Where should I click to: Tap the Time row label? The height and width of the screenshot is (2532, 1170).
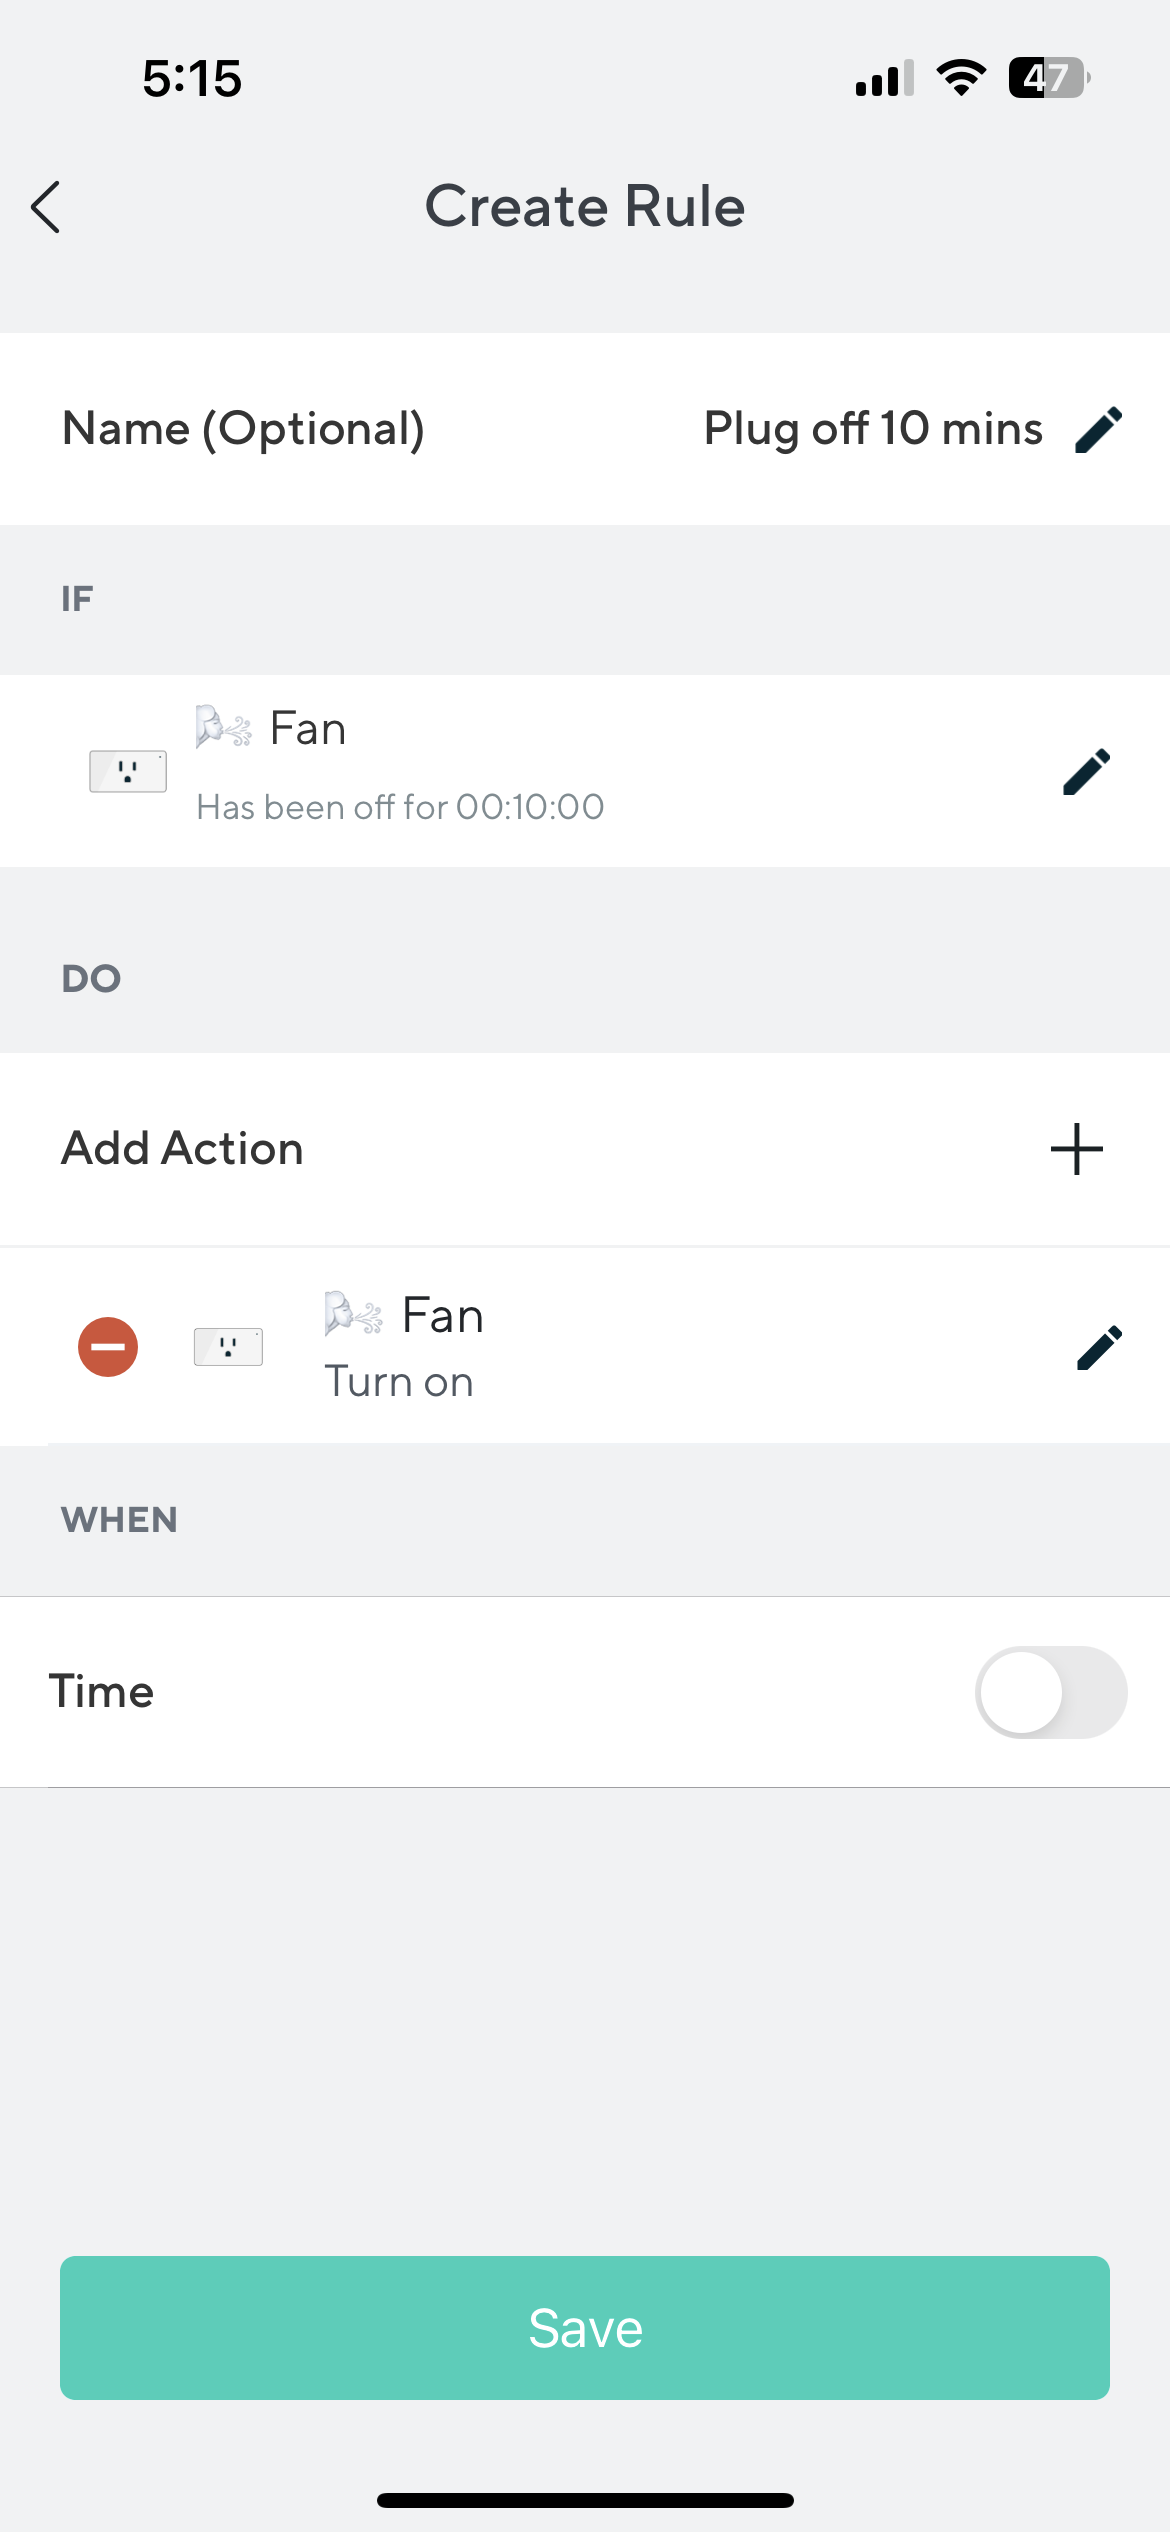tap(101, 1692)
